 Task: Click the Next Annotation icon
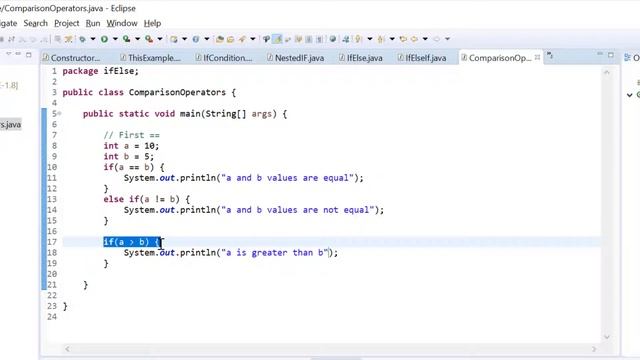(x=358, y=39)
